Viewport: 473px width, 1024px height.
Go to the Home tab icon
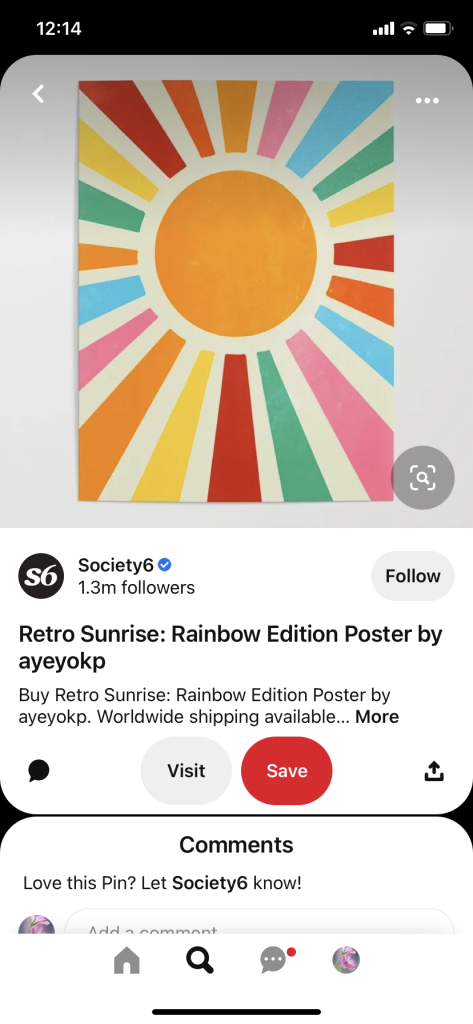(x=126, y=960)
